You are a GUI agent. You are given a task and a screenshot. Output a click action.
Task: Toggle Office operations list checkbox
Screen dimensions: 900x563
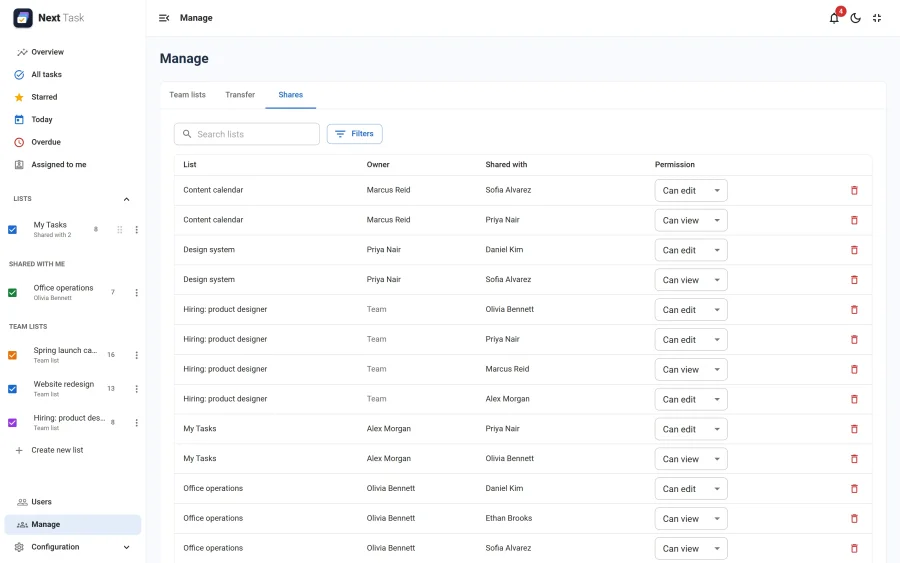13,293
